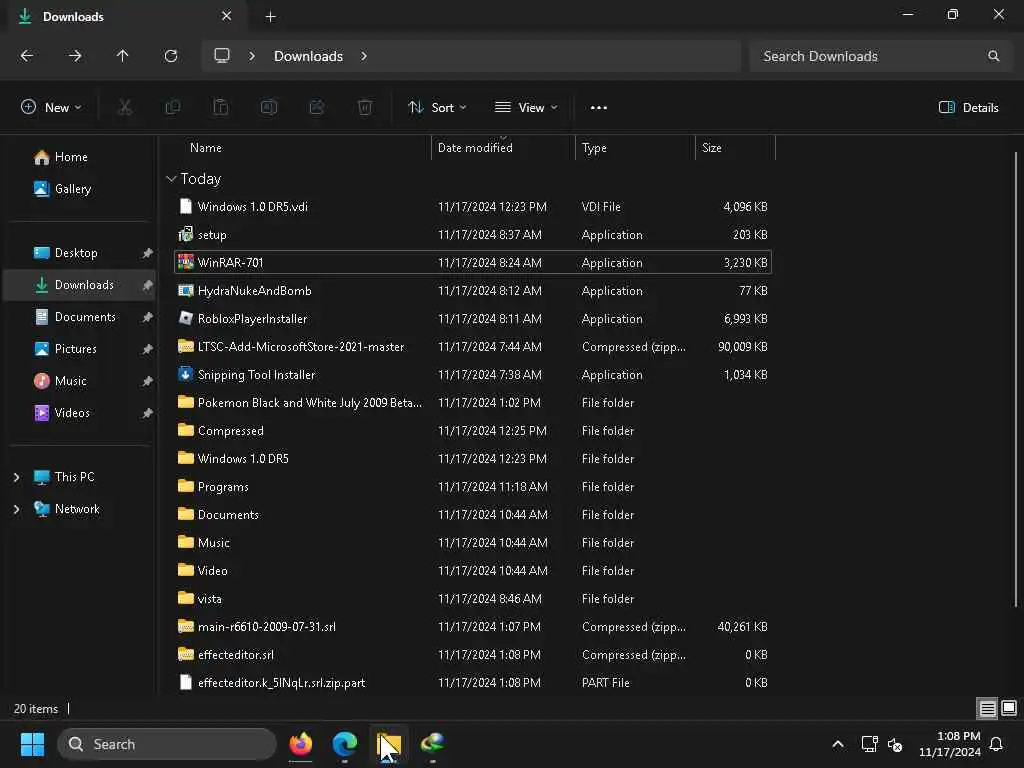
Task: Open the clock and date flyout
Action: click(950, 744)
